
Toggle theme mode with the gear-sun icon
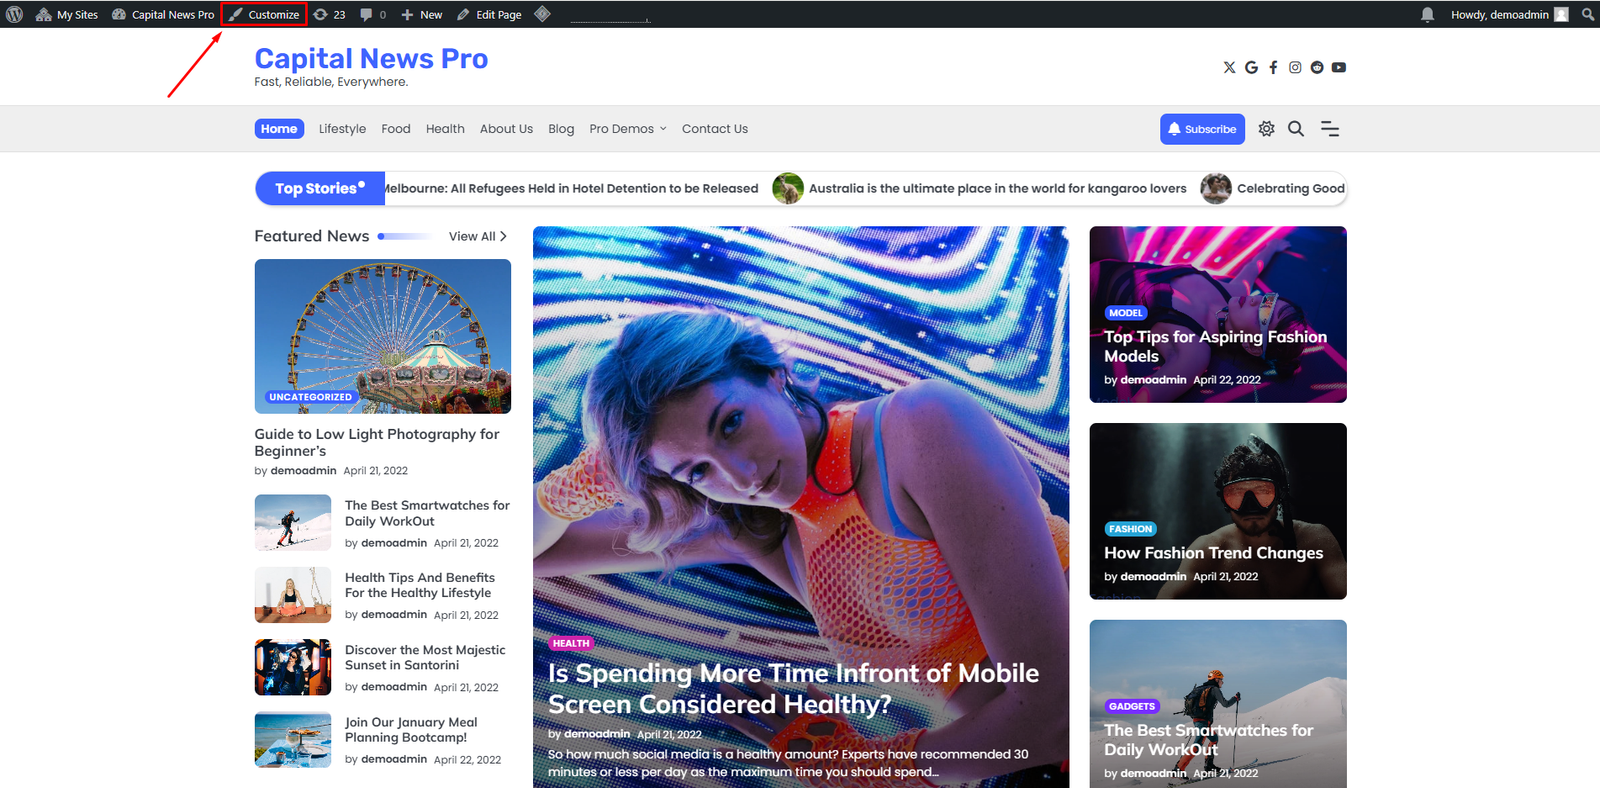pos(1266,129)
